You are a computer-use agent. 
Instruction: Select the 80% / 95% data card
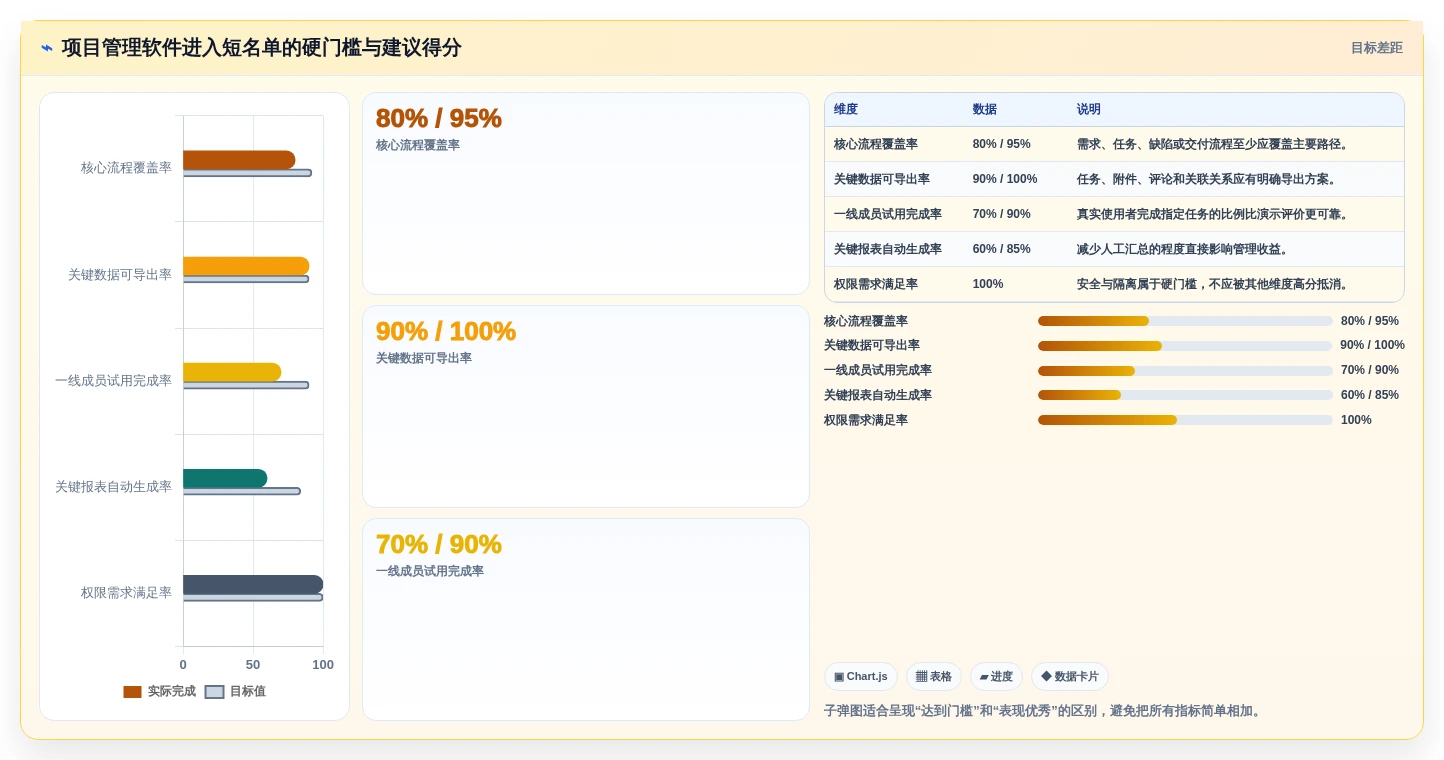point(586,194)
